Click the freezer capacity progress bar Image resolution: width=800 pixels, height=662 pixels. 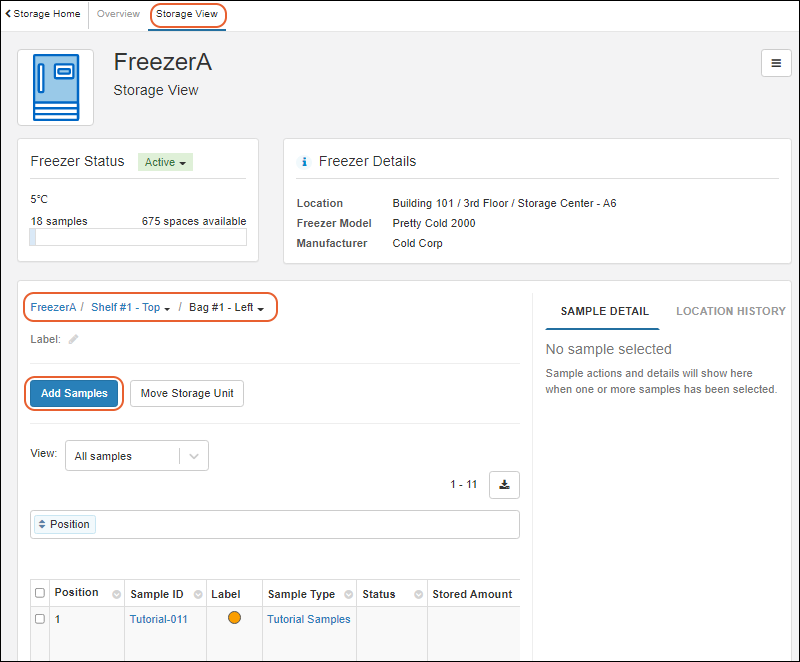[138, 237]
